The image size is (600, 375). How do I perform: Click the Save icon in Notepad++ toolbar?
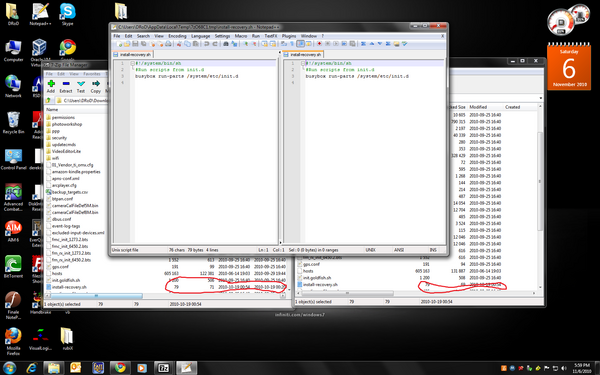(x=135, y=44)
